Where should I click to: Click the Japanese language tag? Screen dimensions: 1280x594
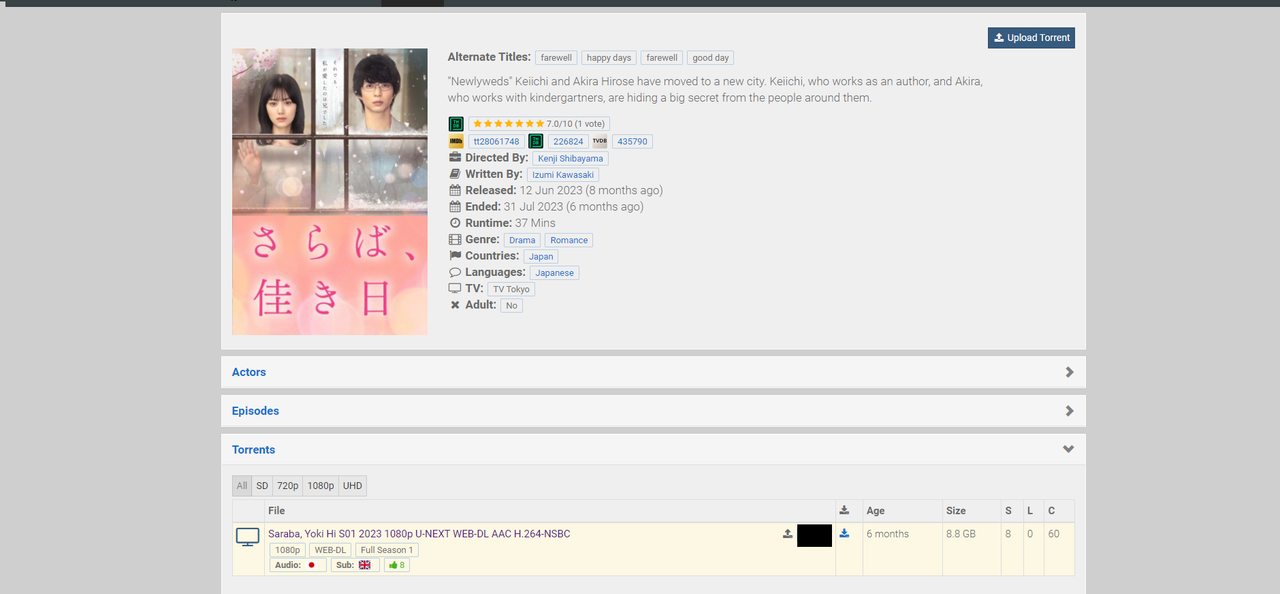pos(554,273)
